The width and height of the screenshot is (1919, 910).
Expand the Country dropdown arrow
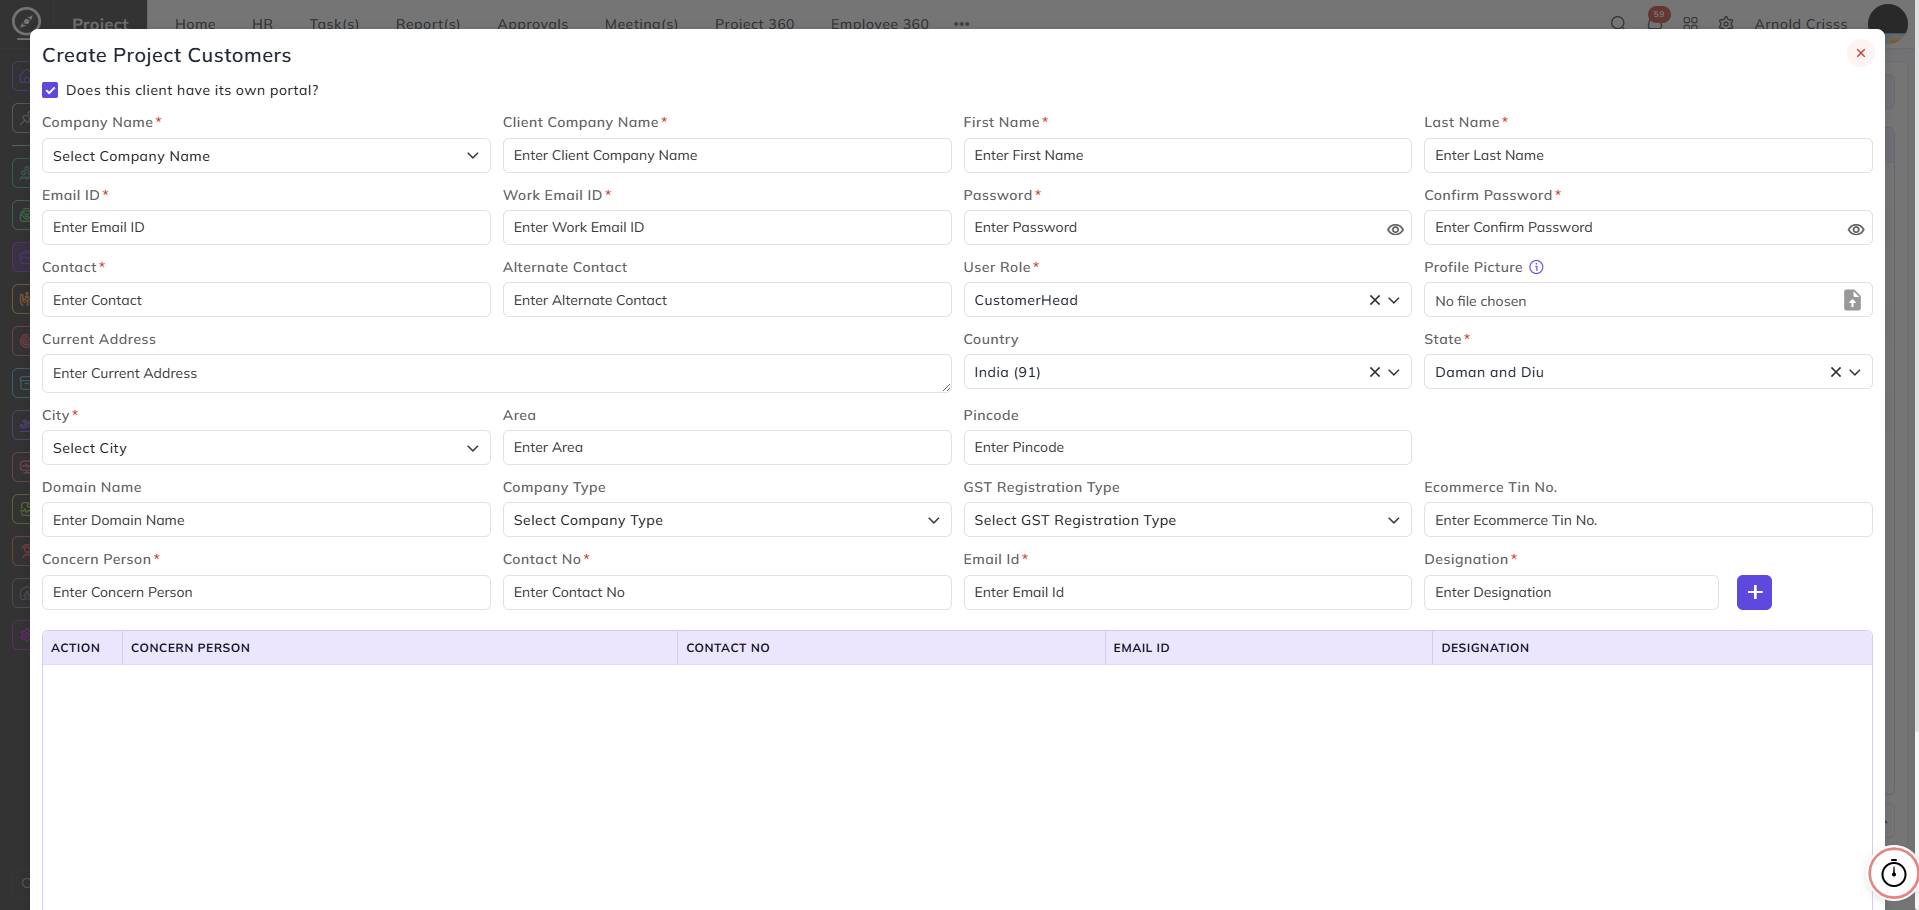1394,372
